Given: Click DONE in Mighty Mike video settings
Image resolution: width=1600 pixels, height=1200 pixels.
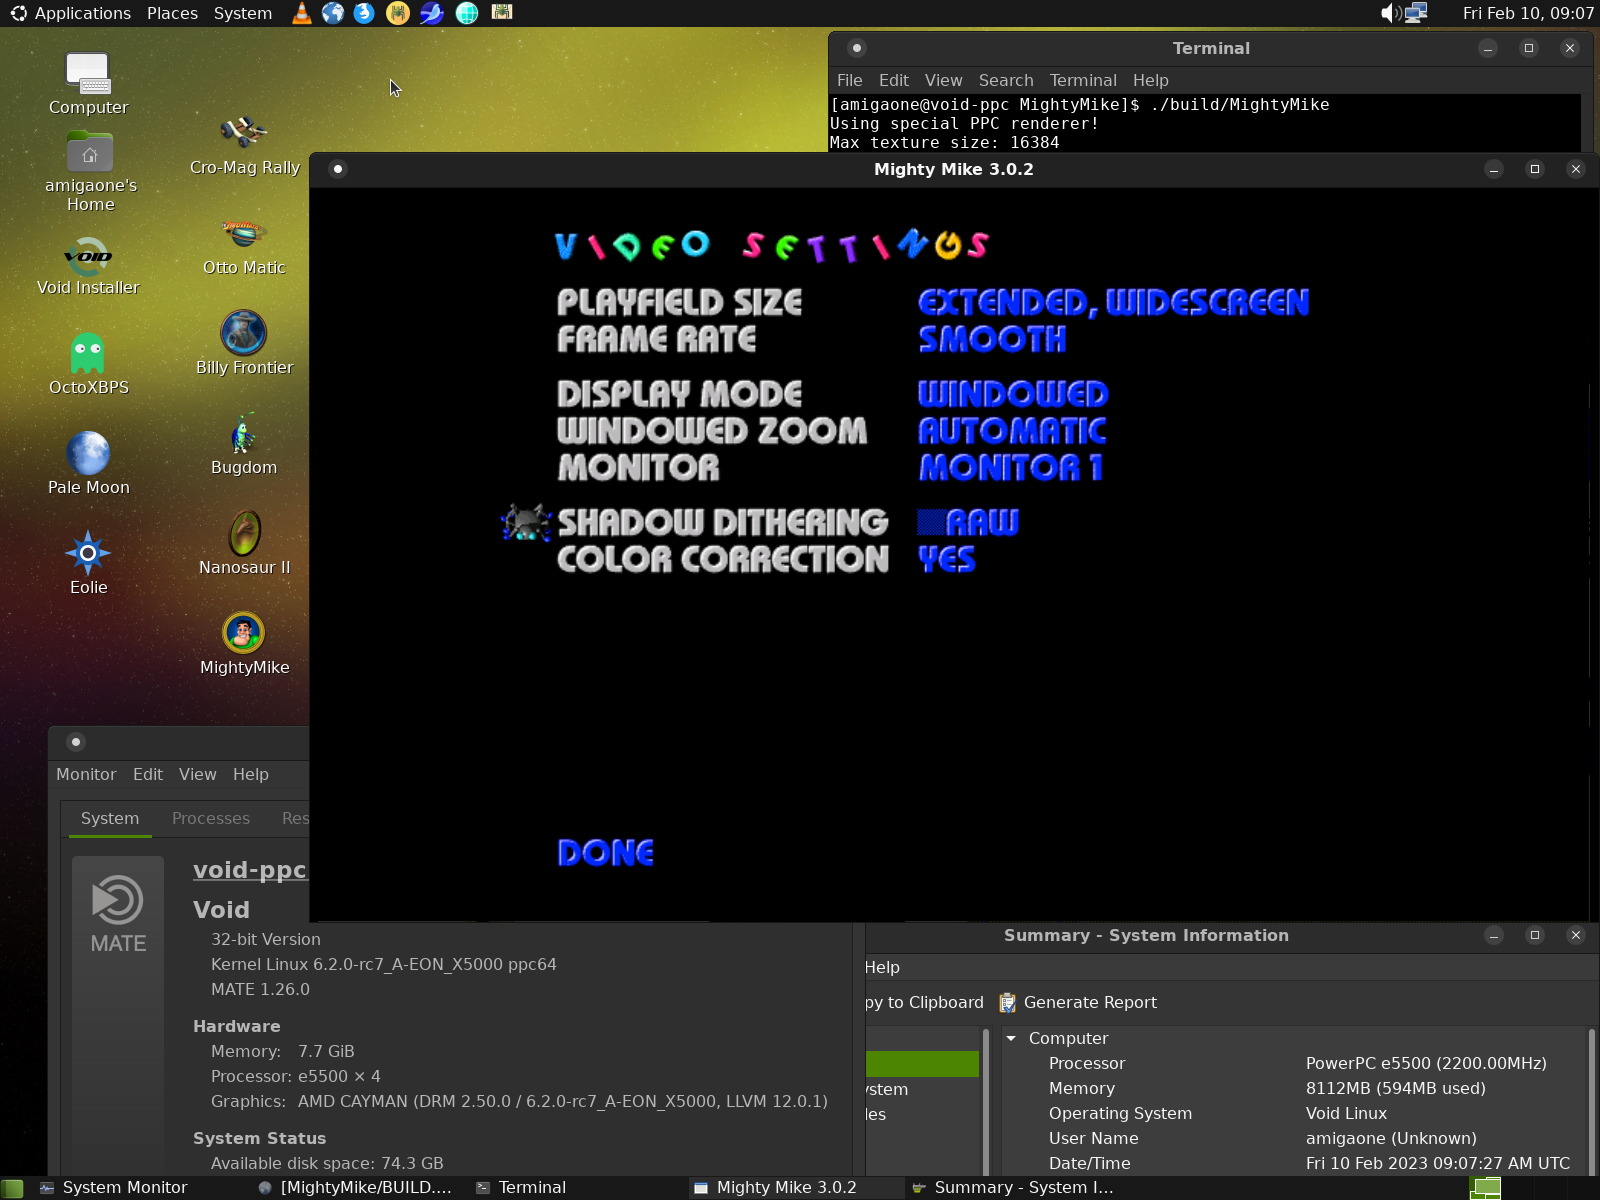Looking at the screenshot, I should (605, 852).
